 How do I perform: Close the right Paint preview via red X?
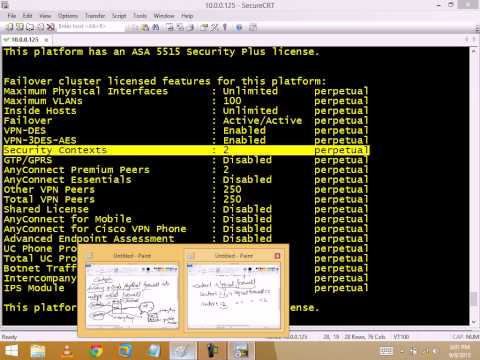tap(277, 256)
